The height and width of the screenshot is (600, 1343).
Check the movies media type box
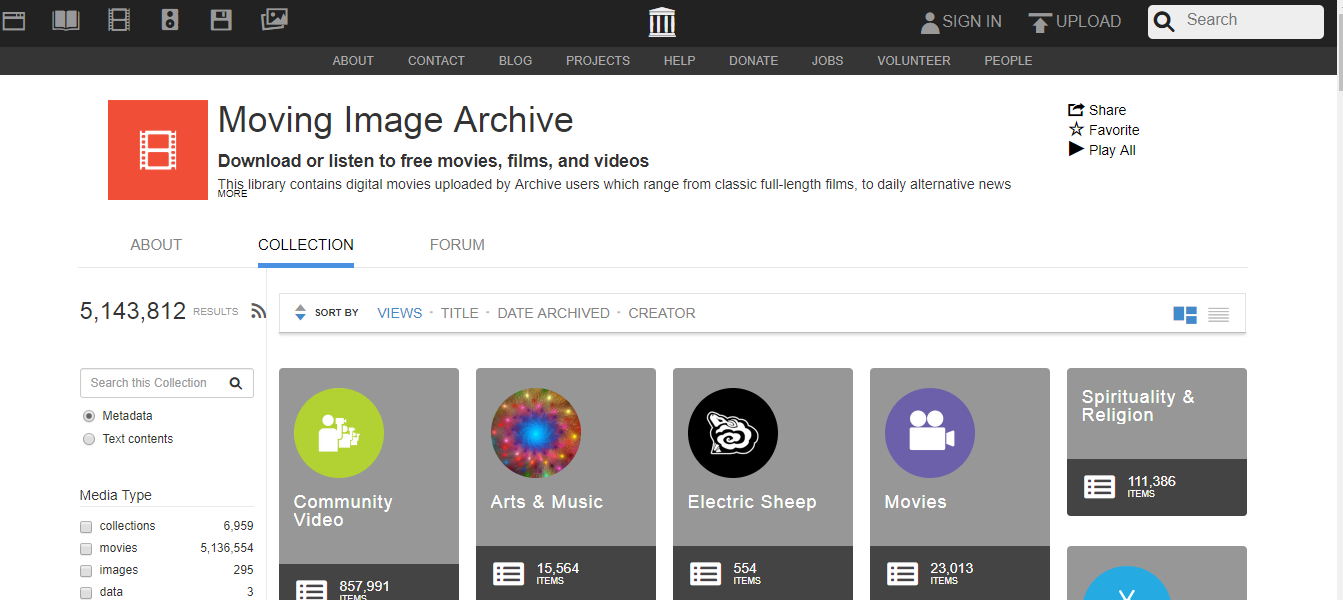coord(86,548)
